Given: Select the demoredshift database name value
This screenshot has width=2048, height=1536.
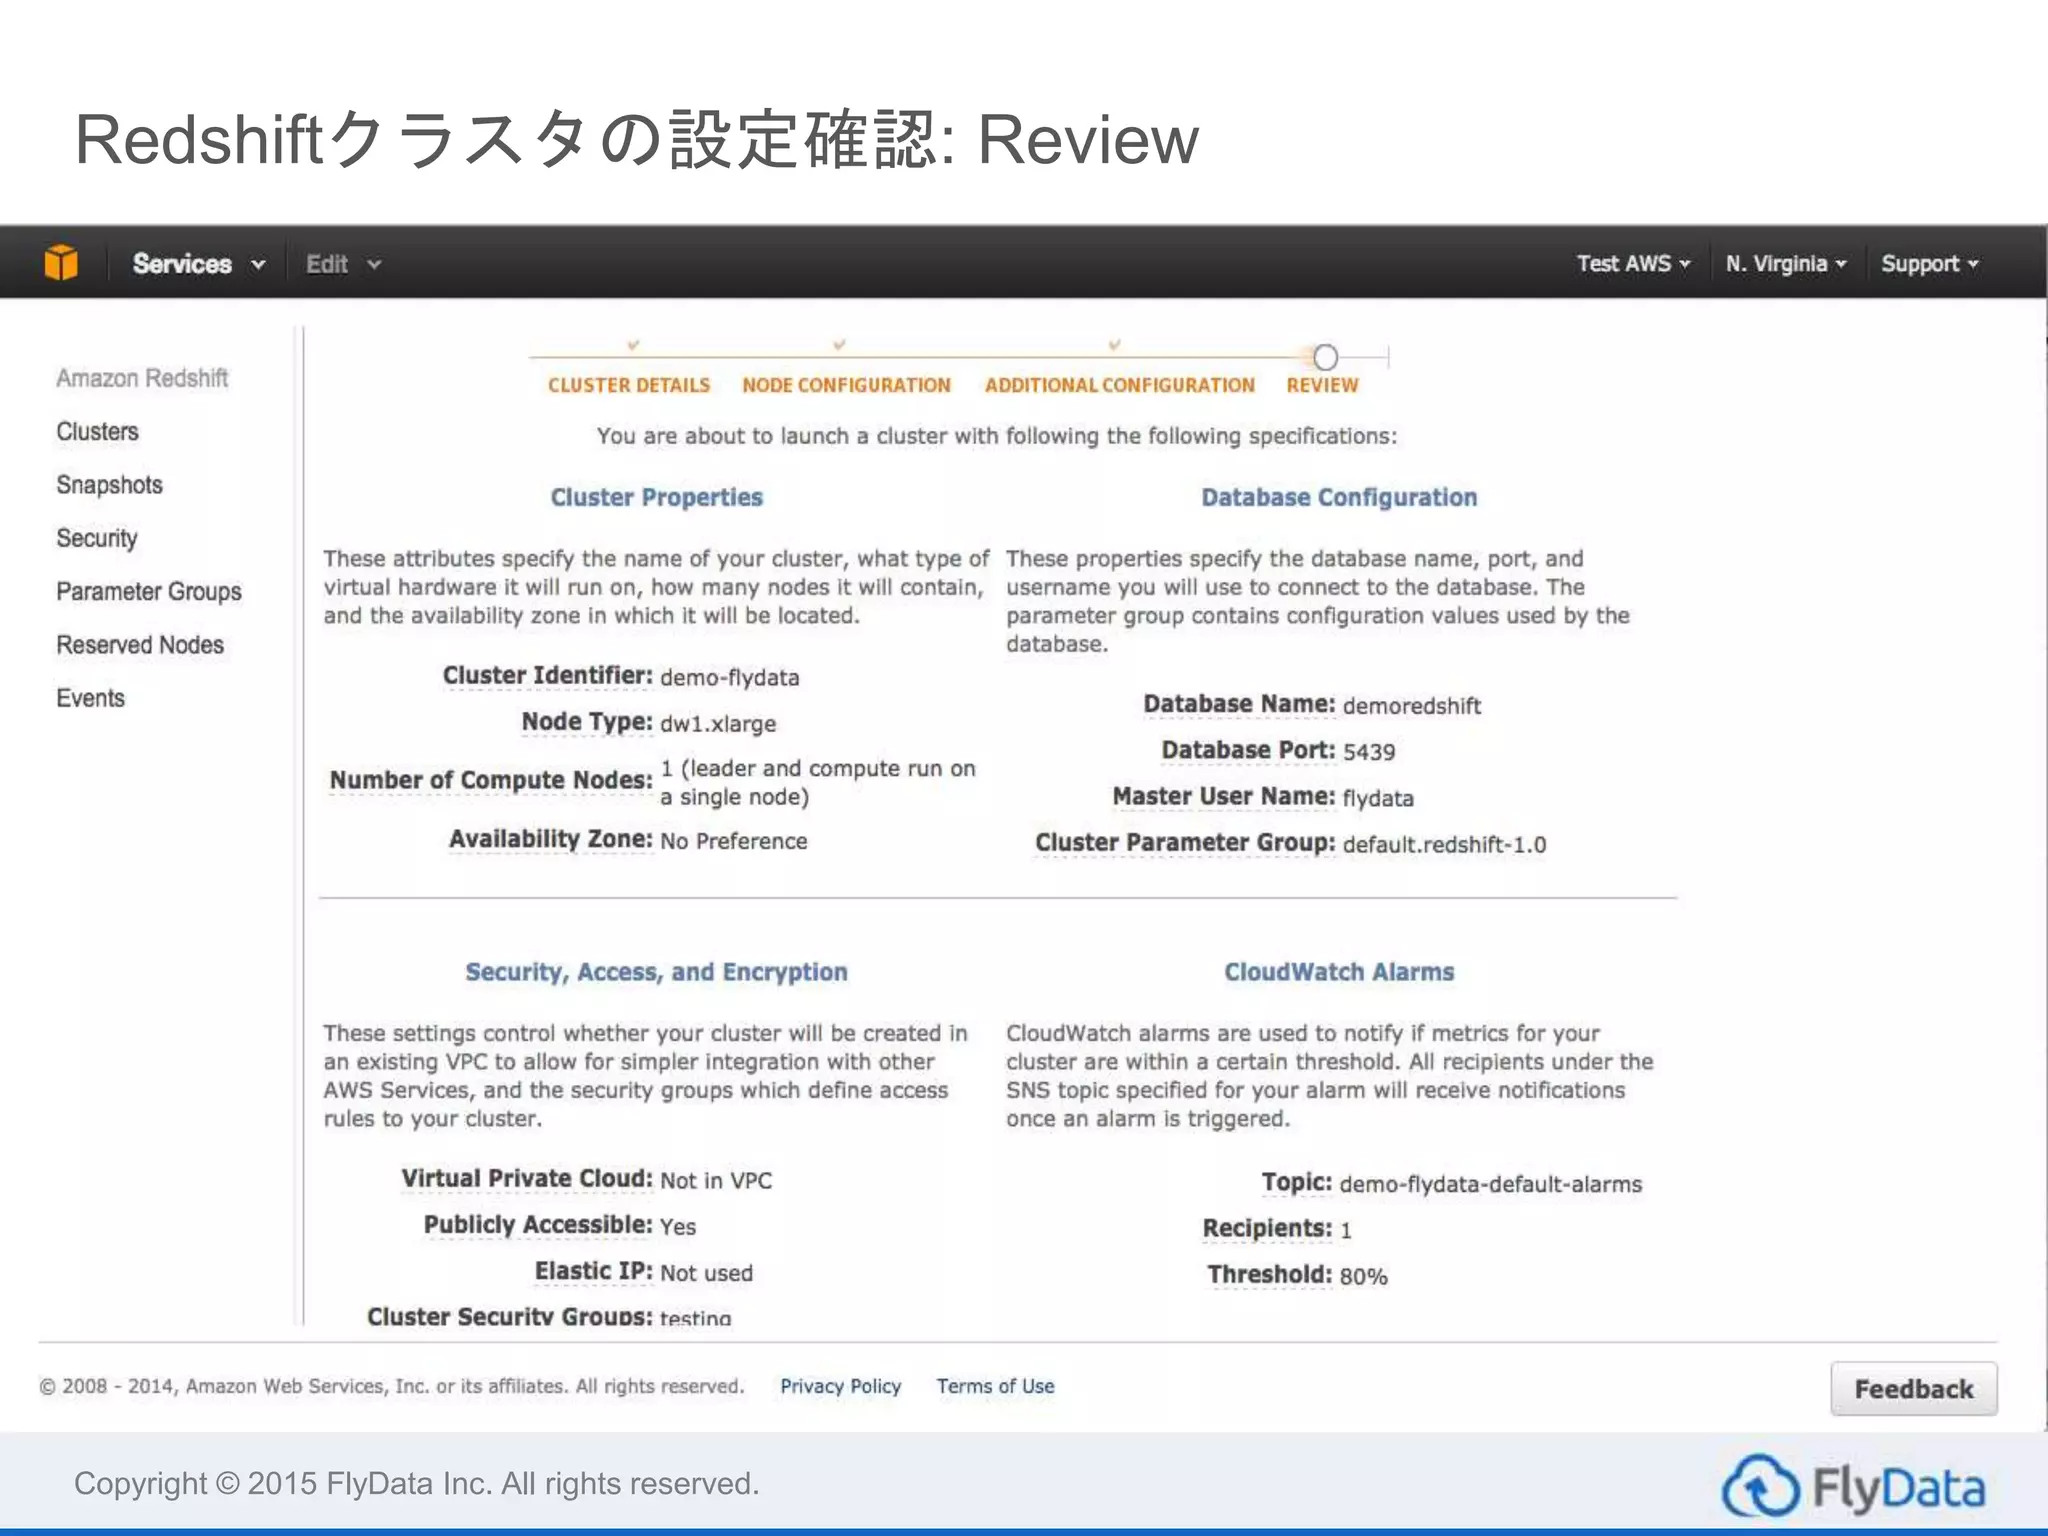Looking at the screenshot, I should point(1412,706).
